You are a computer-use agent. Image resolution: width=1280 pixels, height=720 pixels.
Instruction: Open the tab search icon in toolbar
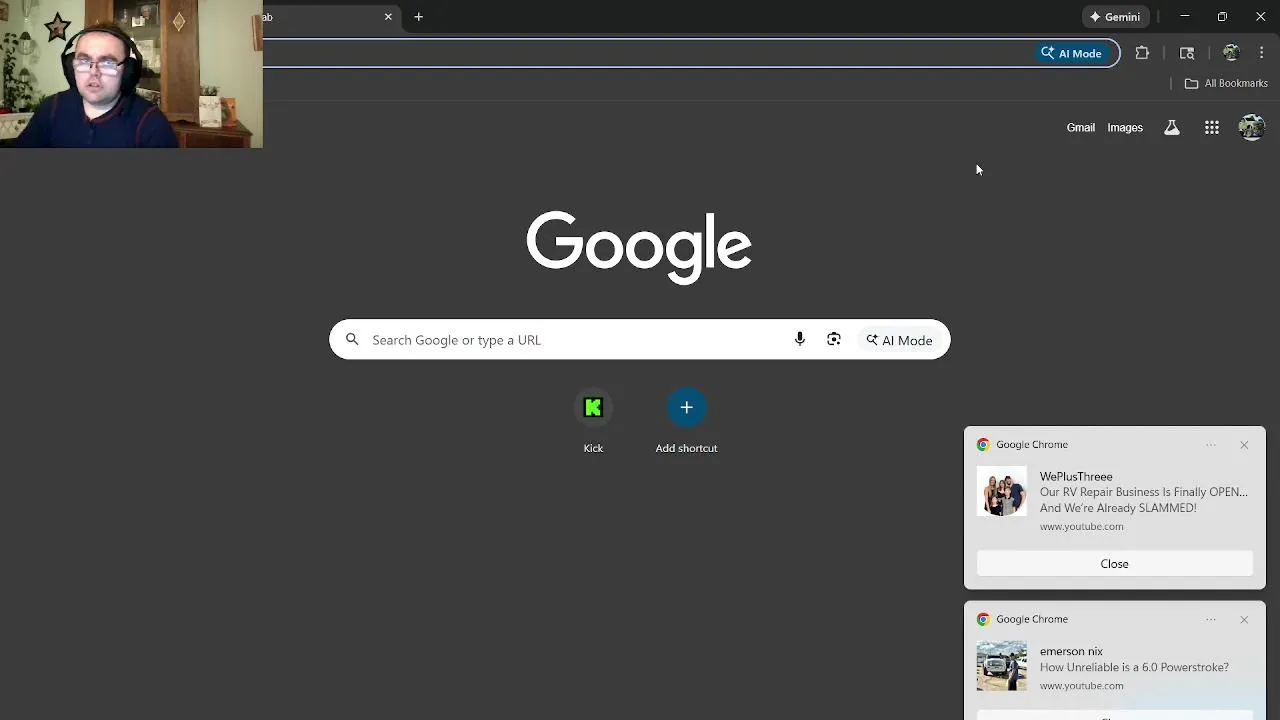pos(1187,53)
